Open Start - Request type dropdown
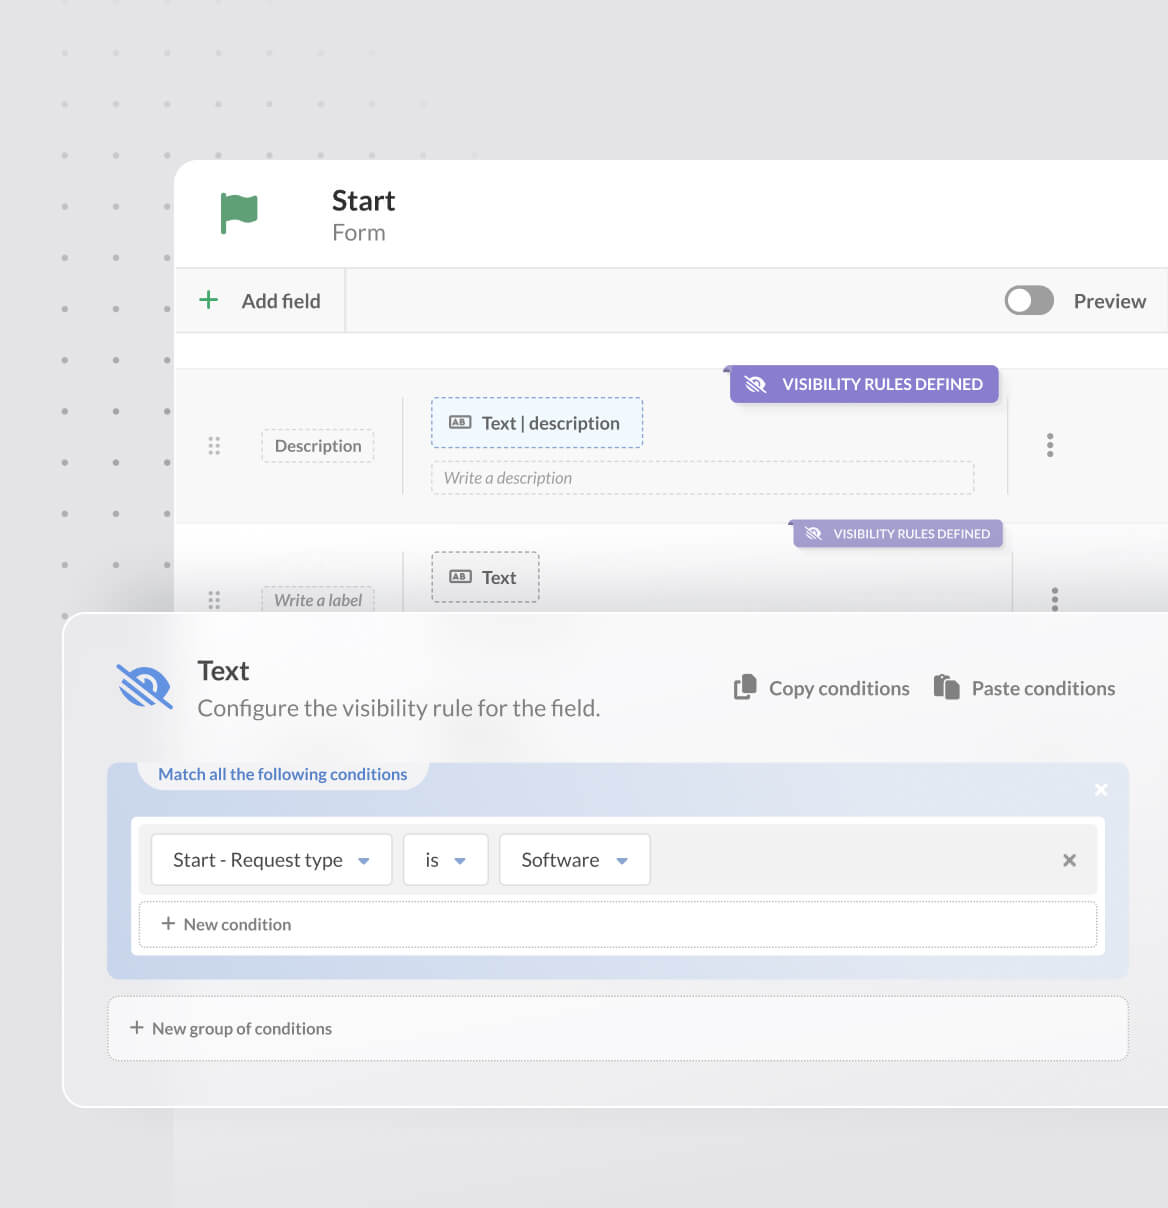Image resolution: width=1168 pixels, height=1208 pixels. (x=271, y=860)
